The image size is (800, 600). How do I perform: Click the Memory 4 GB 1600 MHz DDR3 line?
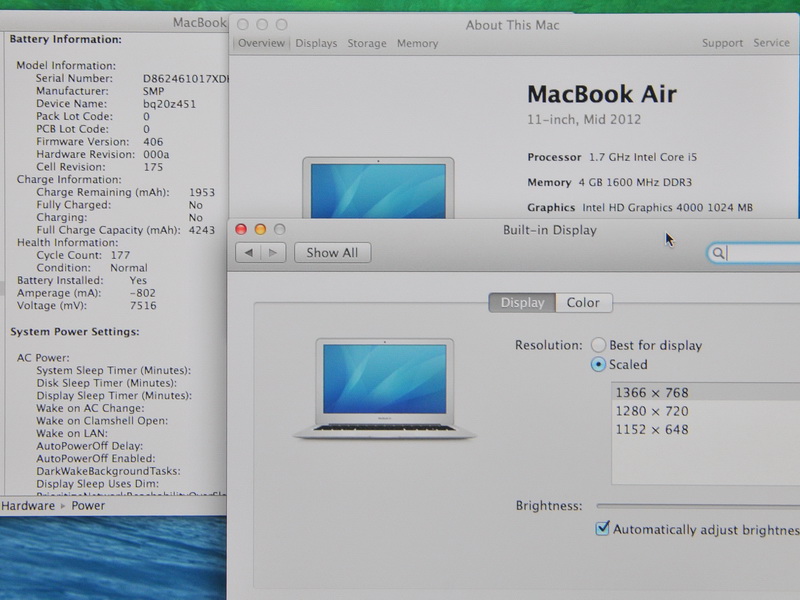pyautogui.click(x=610, y=182)
